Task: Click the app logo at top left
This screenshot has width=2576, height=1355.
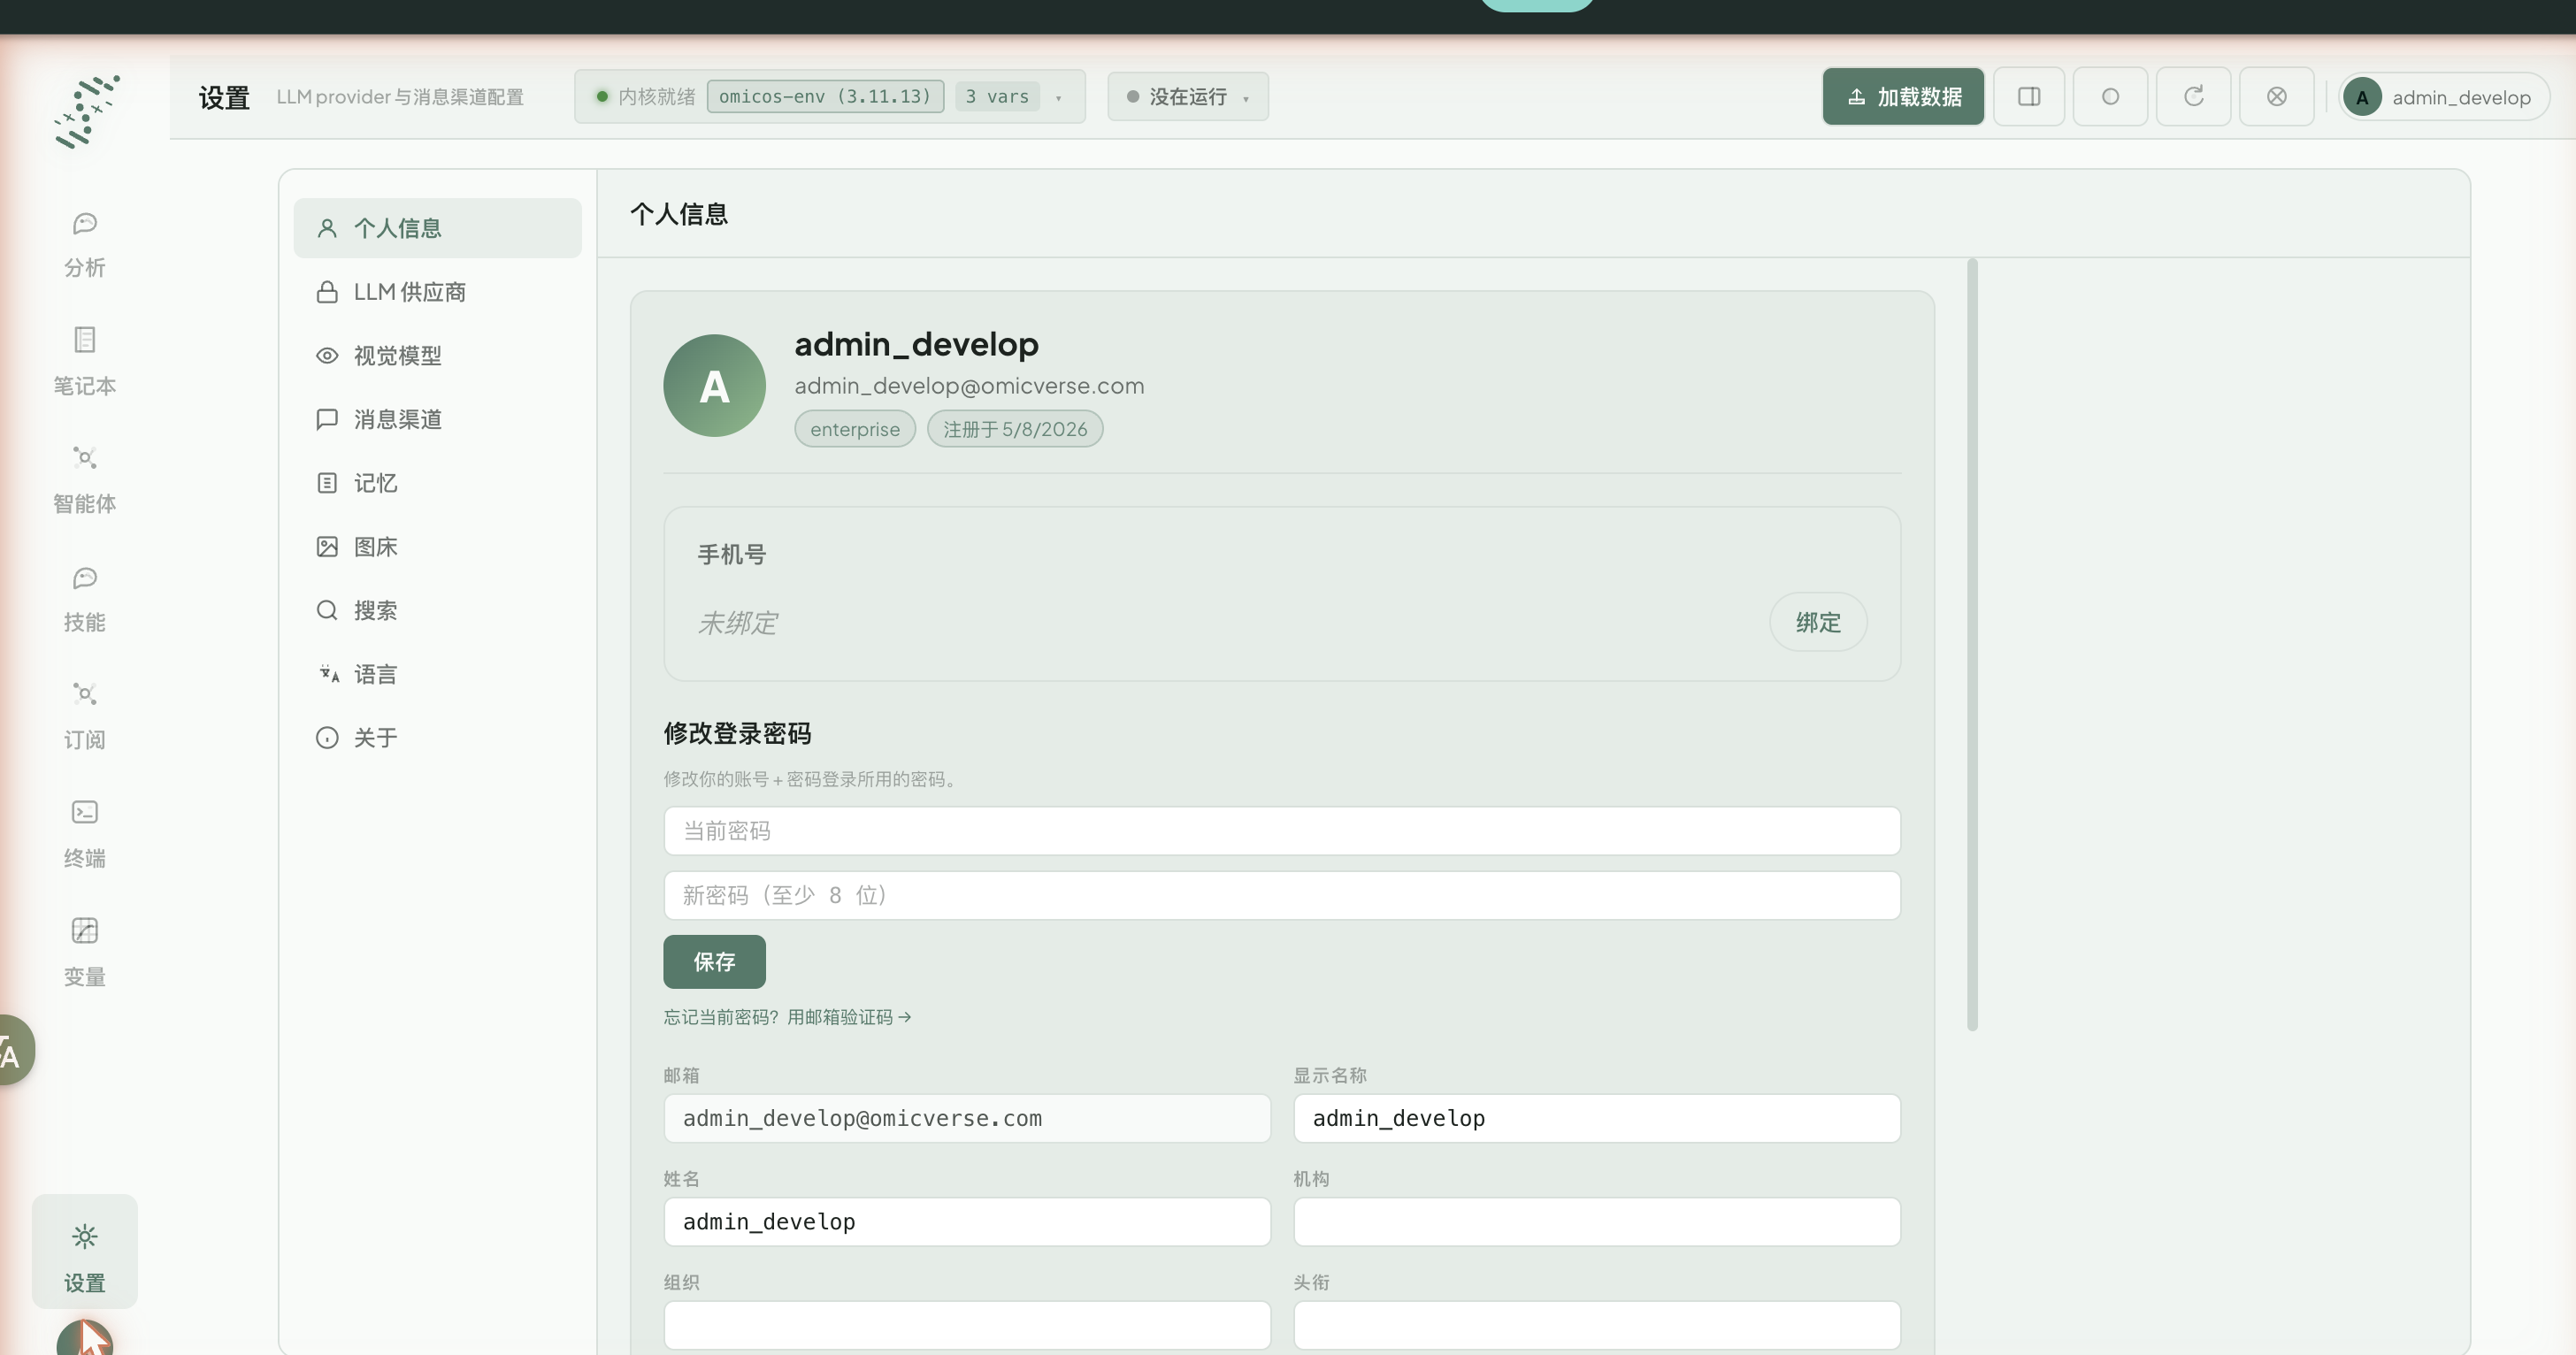Action: click(x=87, y=112)
